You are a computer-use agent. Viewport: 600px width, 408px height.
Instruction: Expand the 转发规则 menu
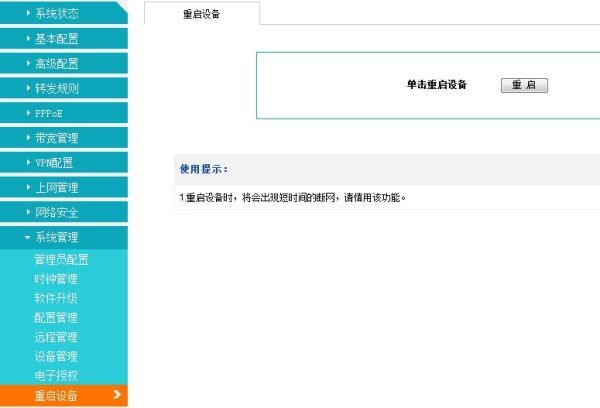coord(64,88)
